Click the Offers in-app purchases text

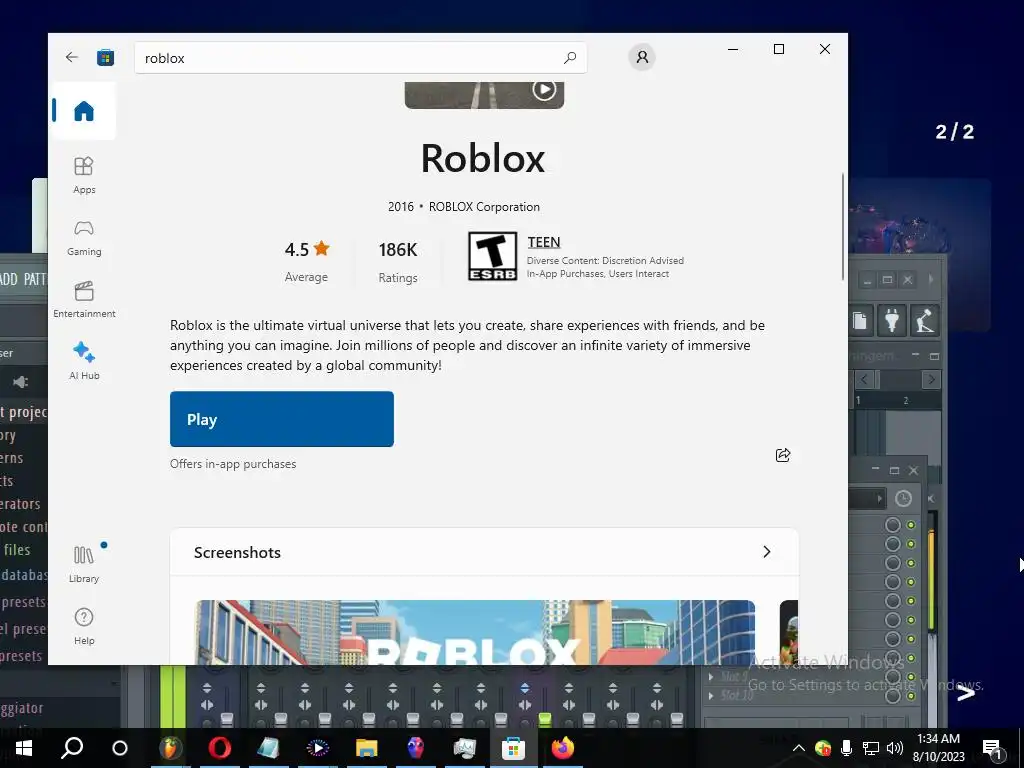(233, 464)
